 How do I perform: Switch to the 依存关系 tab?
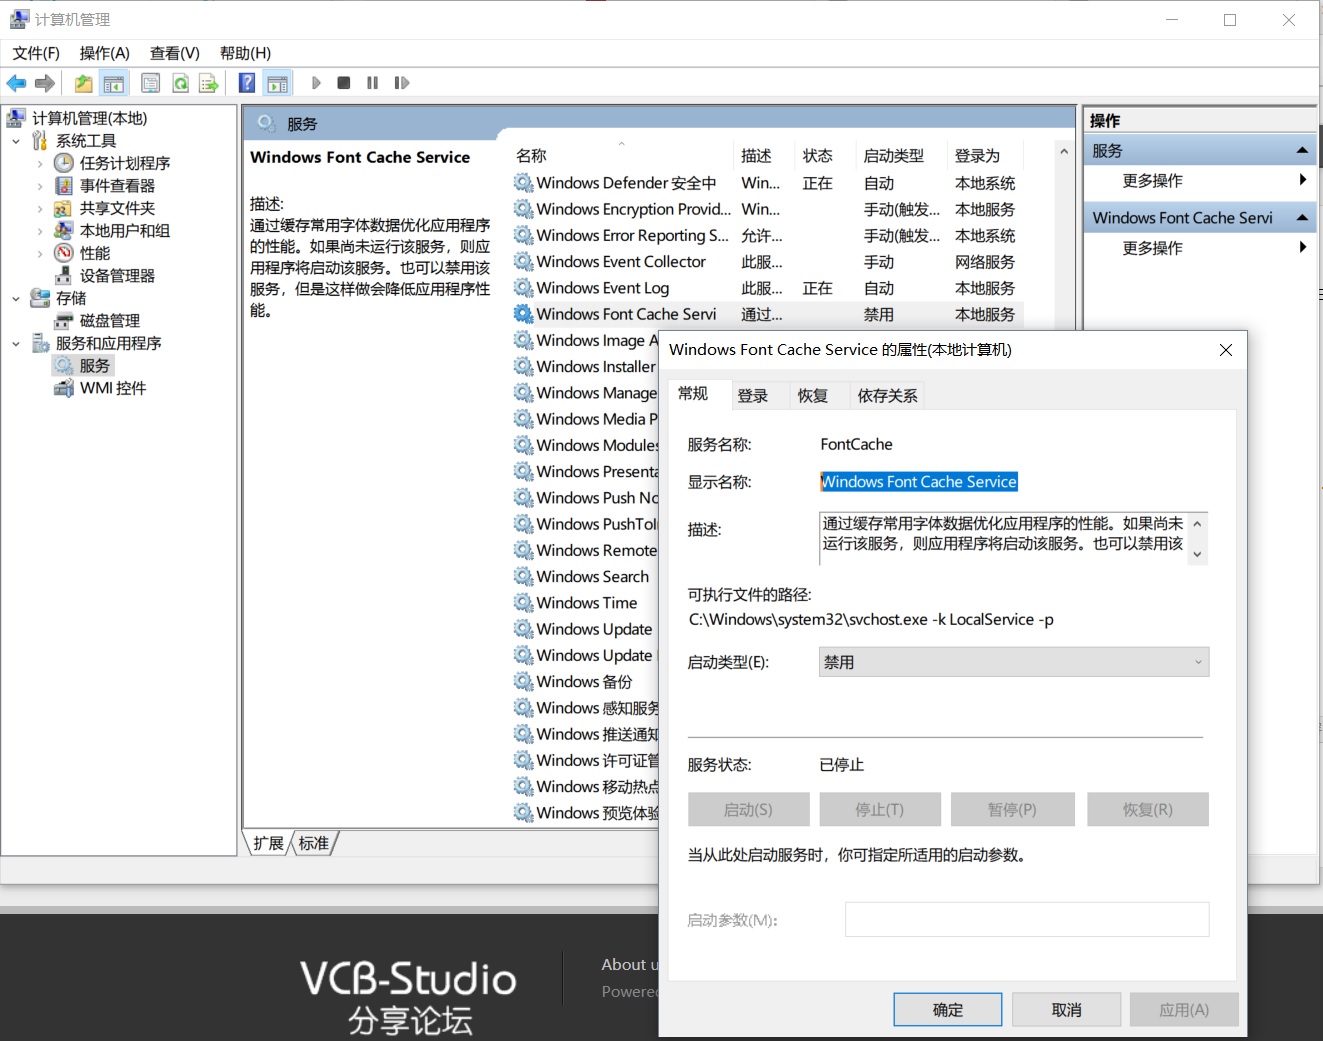pyautogui.click(x=887, y=396)
